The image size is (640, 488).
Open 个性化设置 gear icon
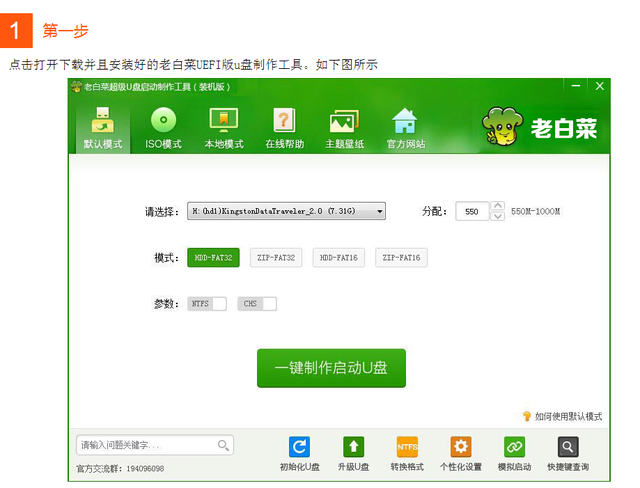(461, 447)
